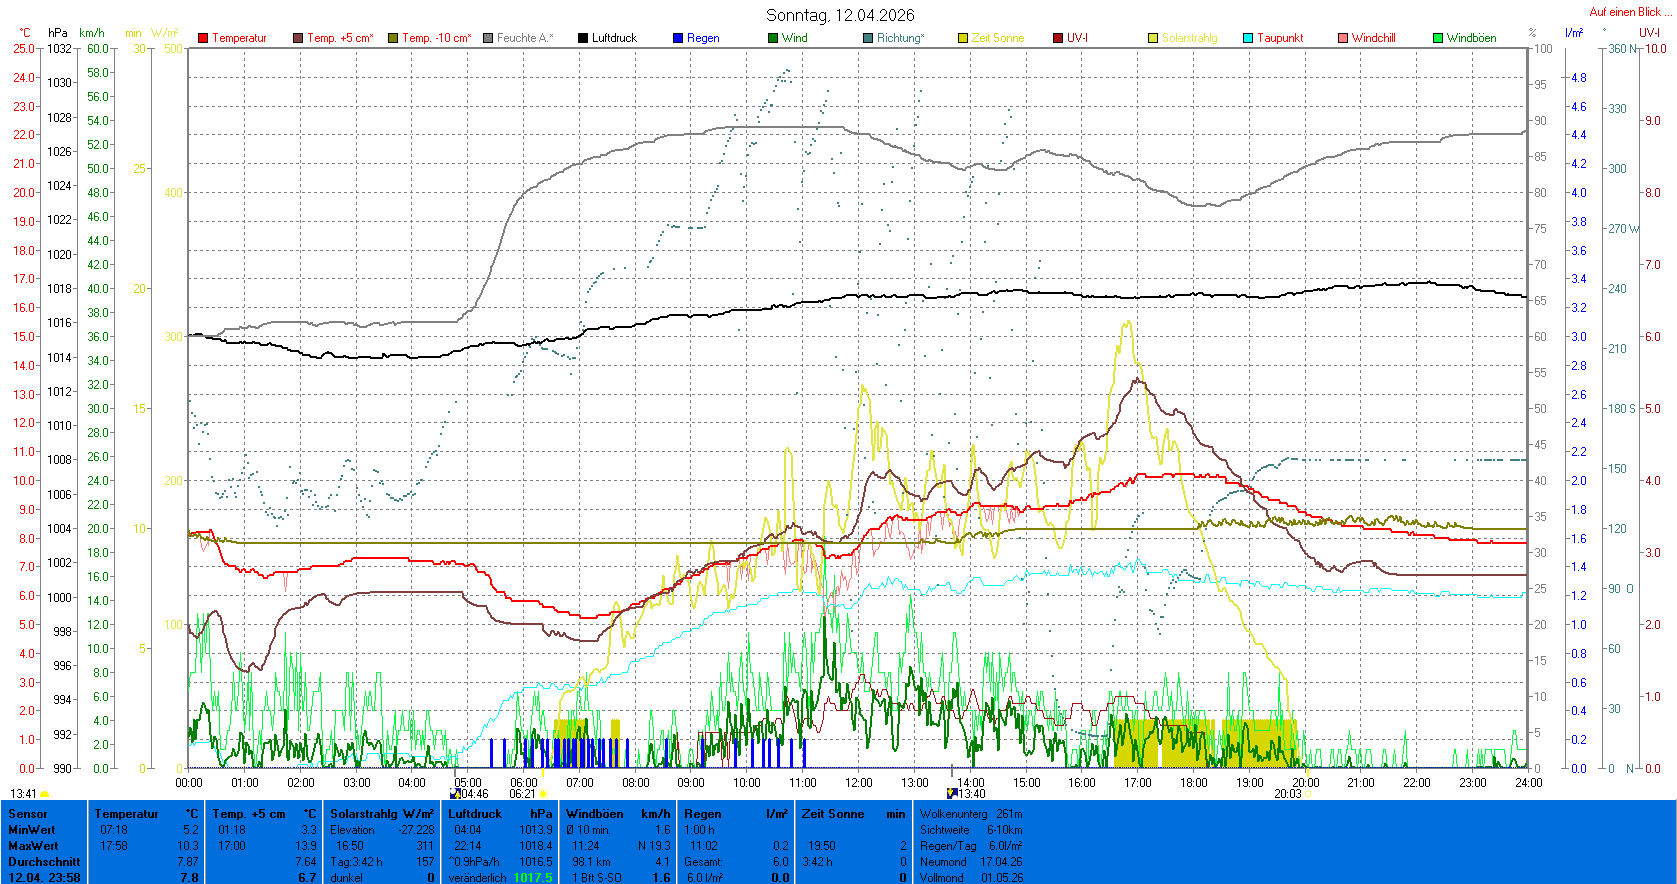Click the blue Regen legend square
The width and height of the screenshot is (1677, 884).
click(678, 38)
